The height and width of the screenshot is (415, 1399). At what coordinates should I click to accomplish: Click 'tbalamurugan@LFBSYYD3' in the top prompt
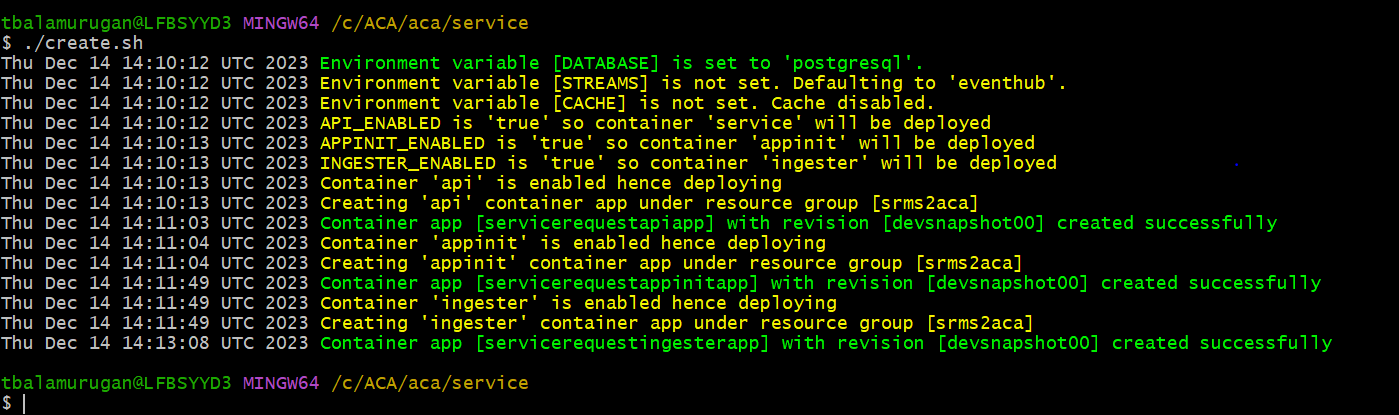116,23
